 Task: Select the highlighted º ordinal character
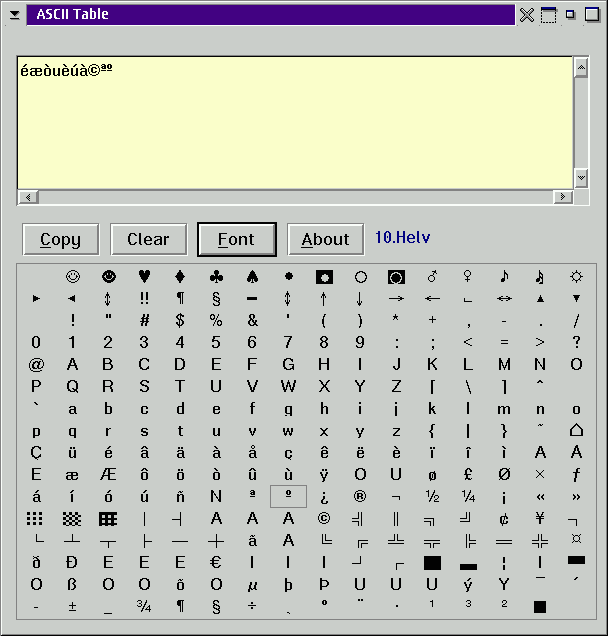pyautogui.click(x=288, y=496)
